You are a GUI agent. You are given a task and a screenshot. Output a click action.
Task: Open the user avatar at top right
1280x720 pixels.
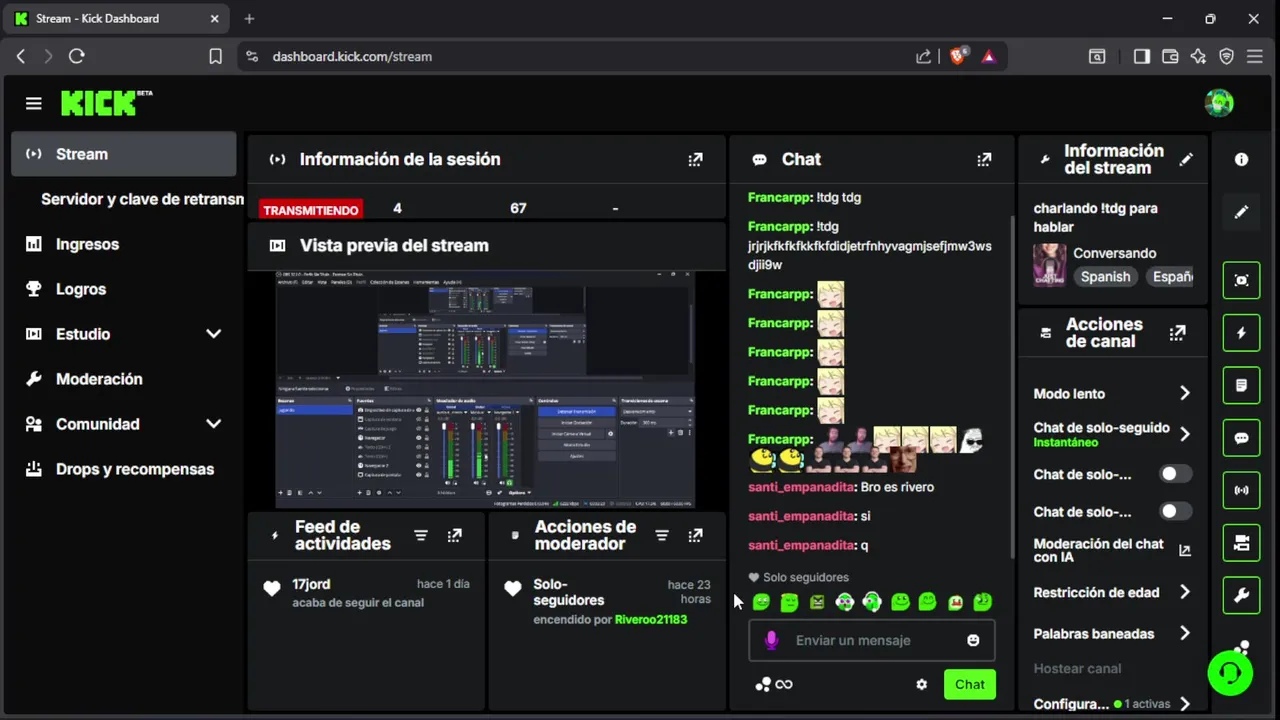click(1219, 103)
